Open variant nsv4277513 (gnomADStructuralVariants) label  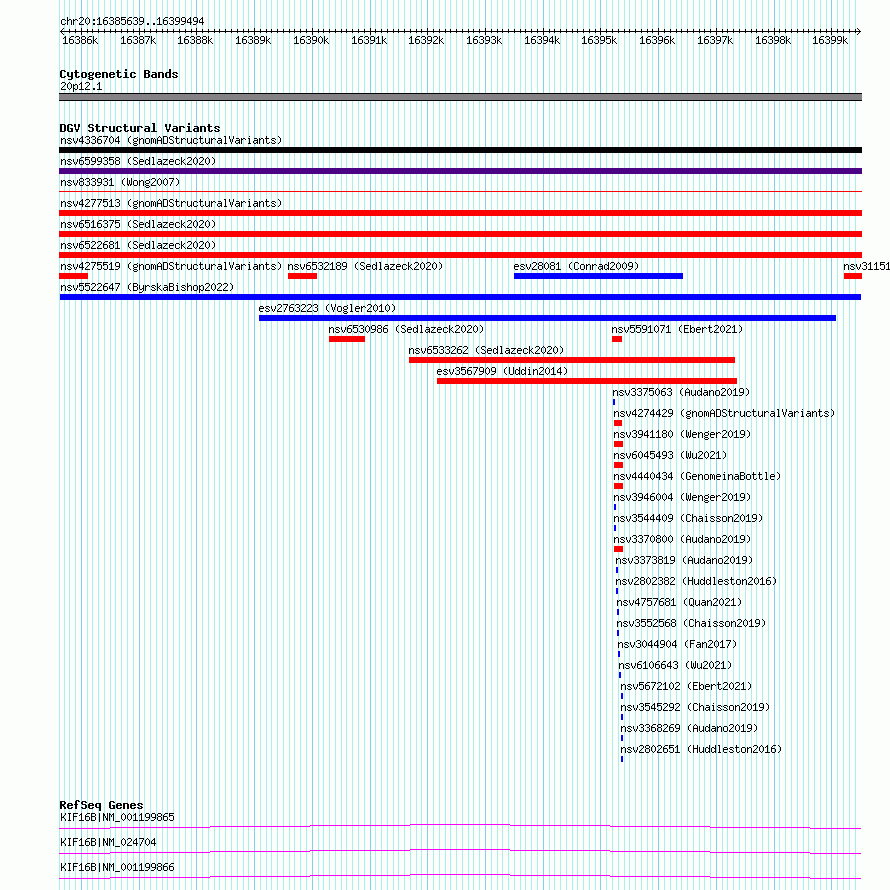coord(171,203)
